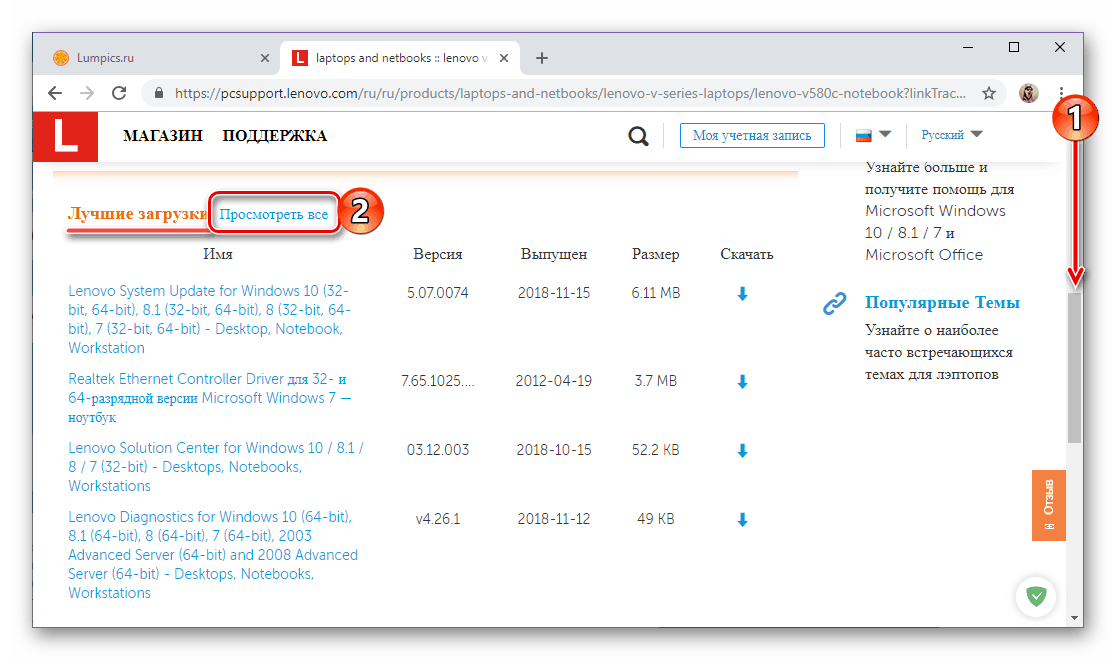Click the vertical scrollbar thumb
The image size is (1116, 660).
[x=1074, y=367]
